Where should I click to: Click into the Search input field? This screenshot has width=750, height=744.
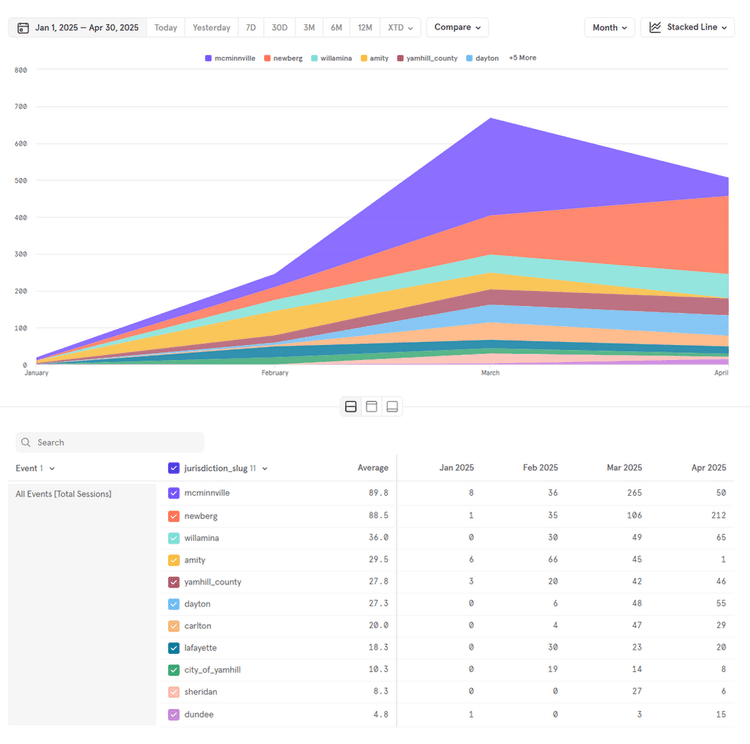(115, 442)
